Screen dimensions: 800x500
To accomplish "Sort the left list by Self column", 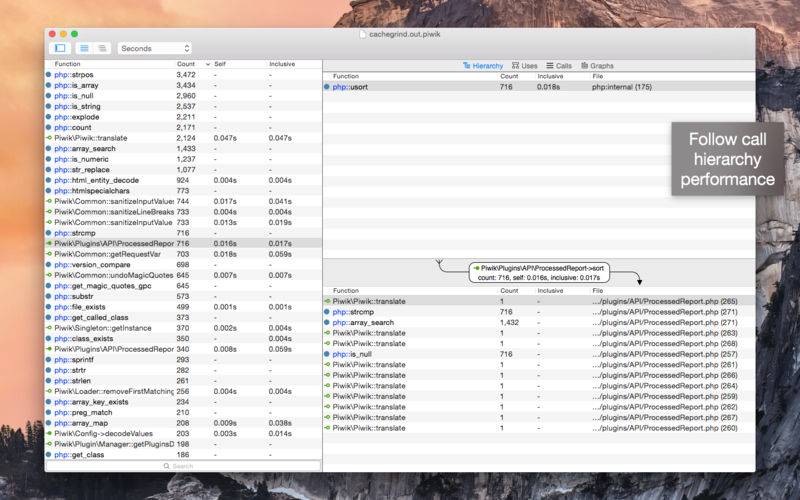I will point(220,64).
